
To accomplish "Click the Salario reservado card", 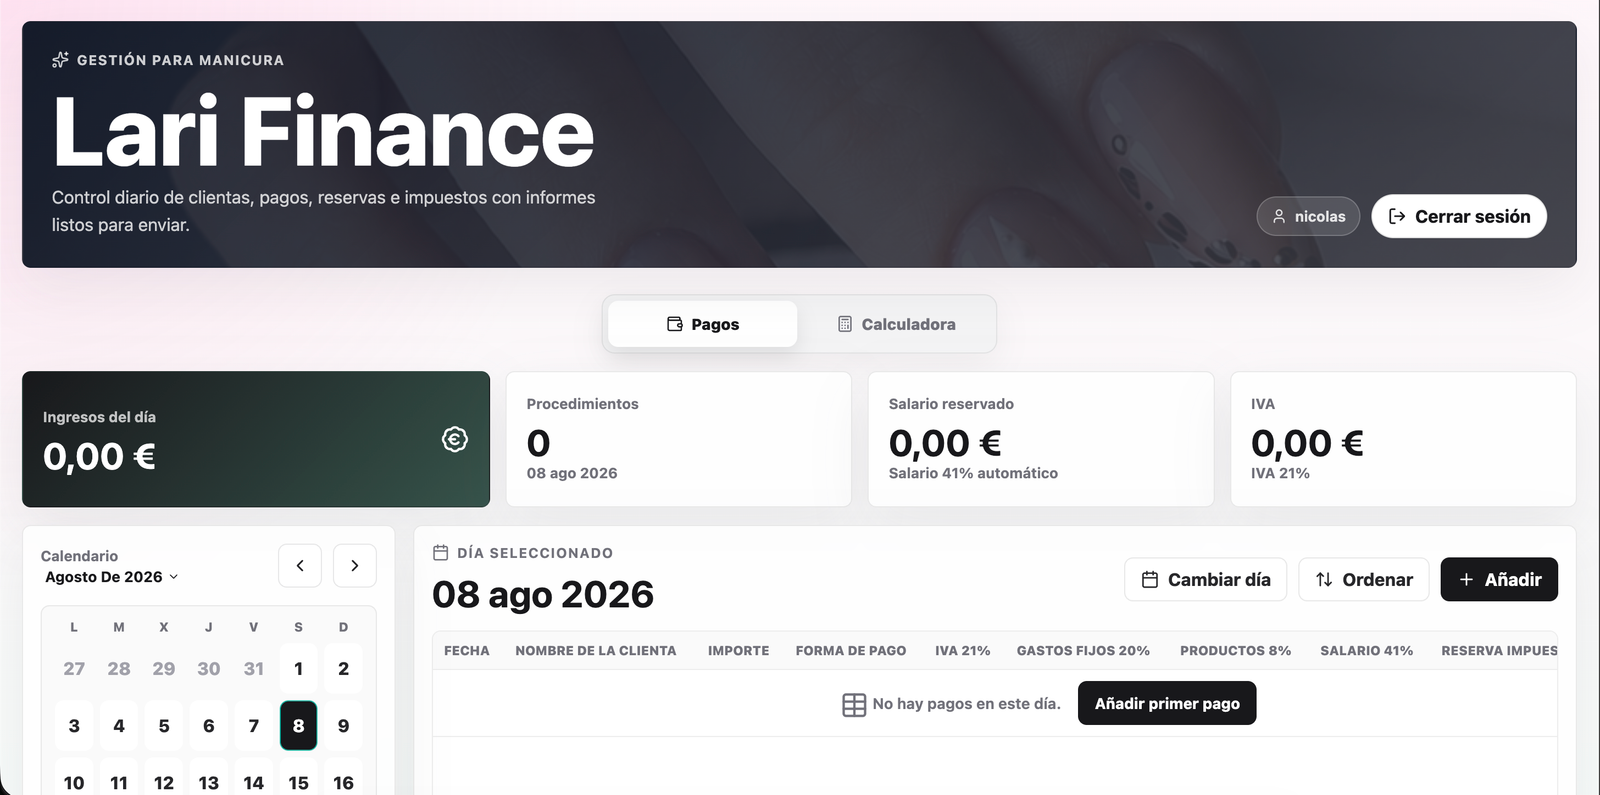I will (x=1041, y=439).
